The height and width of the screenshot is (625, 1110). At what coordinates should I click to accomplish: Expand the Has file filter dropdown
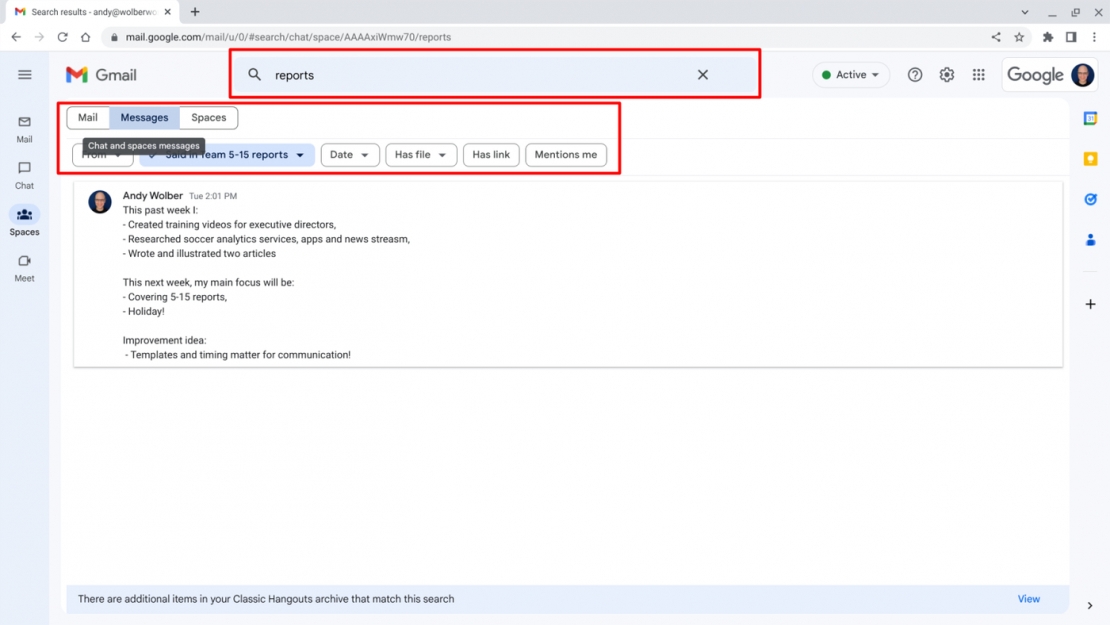coord(421,154)
